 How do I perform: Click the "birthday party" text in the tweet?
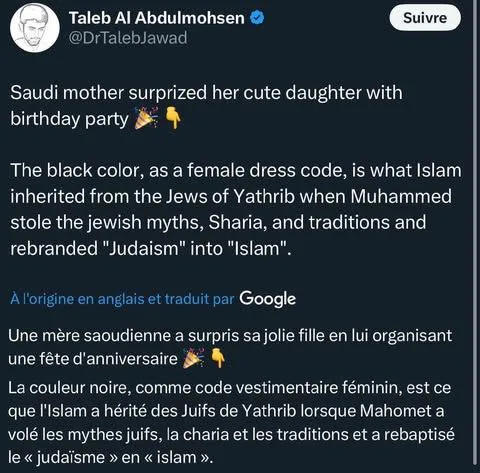point(69,119)
